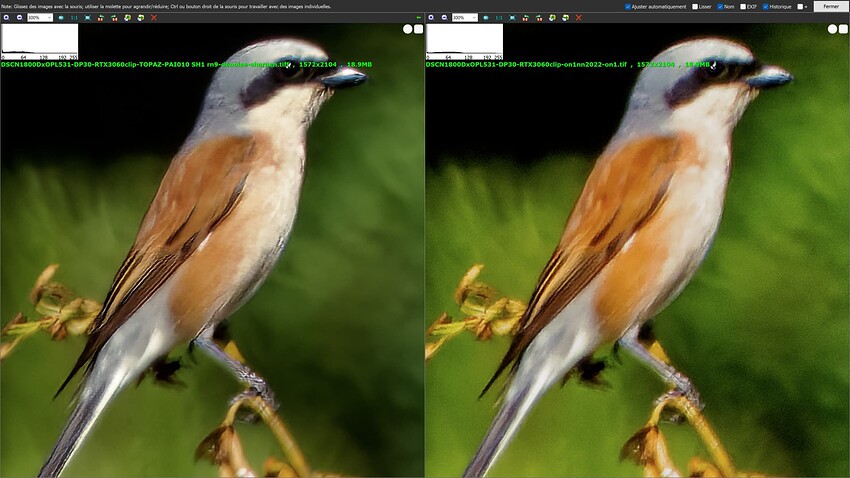
Task: Toggle the 'EXIF' checkbox
Action: tap(742, 6)
